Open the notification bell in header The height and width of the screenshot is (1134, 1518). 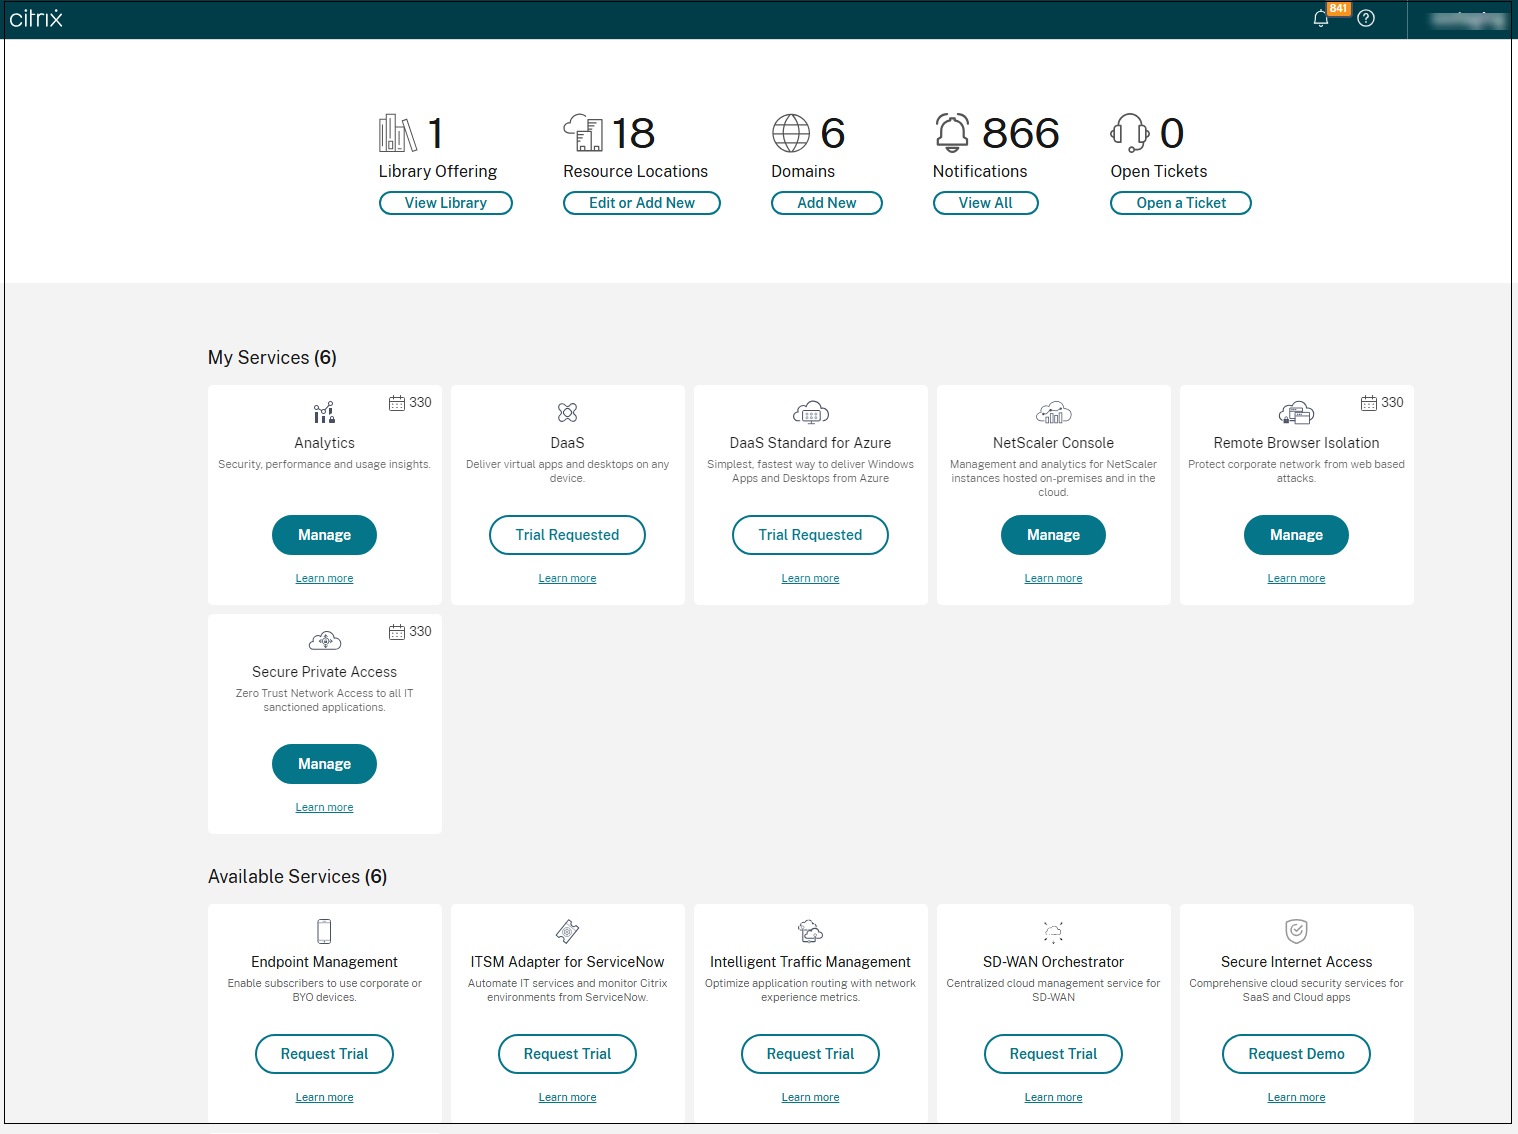click(1321, 18)
